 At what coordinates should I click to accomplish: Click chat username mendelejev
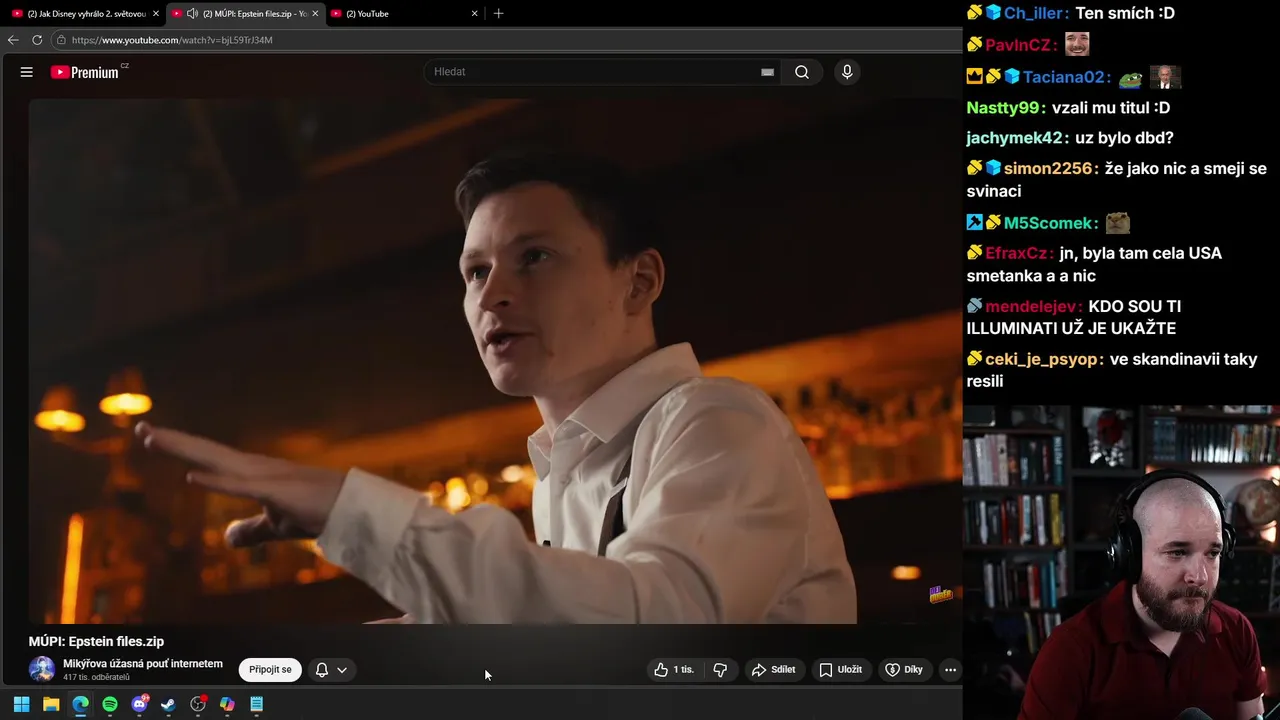(x=1033, y=306)
